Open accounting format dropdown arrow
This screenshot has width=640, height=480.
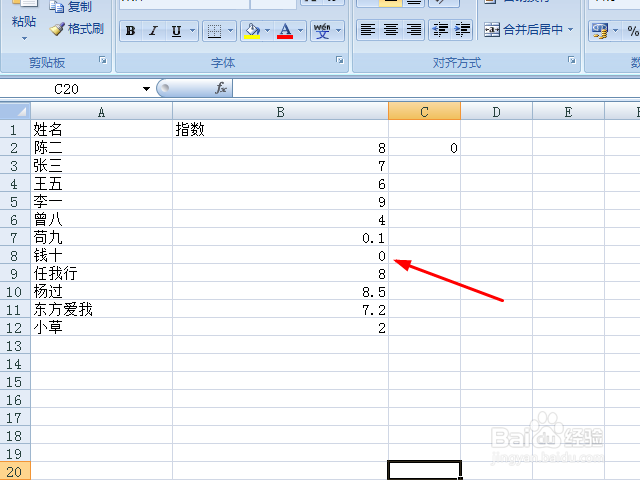click(x=616, y=31)
